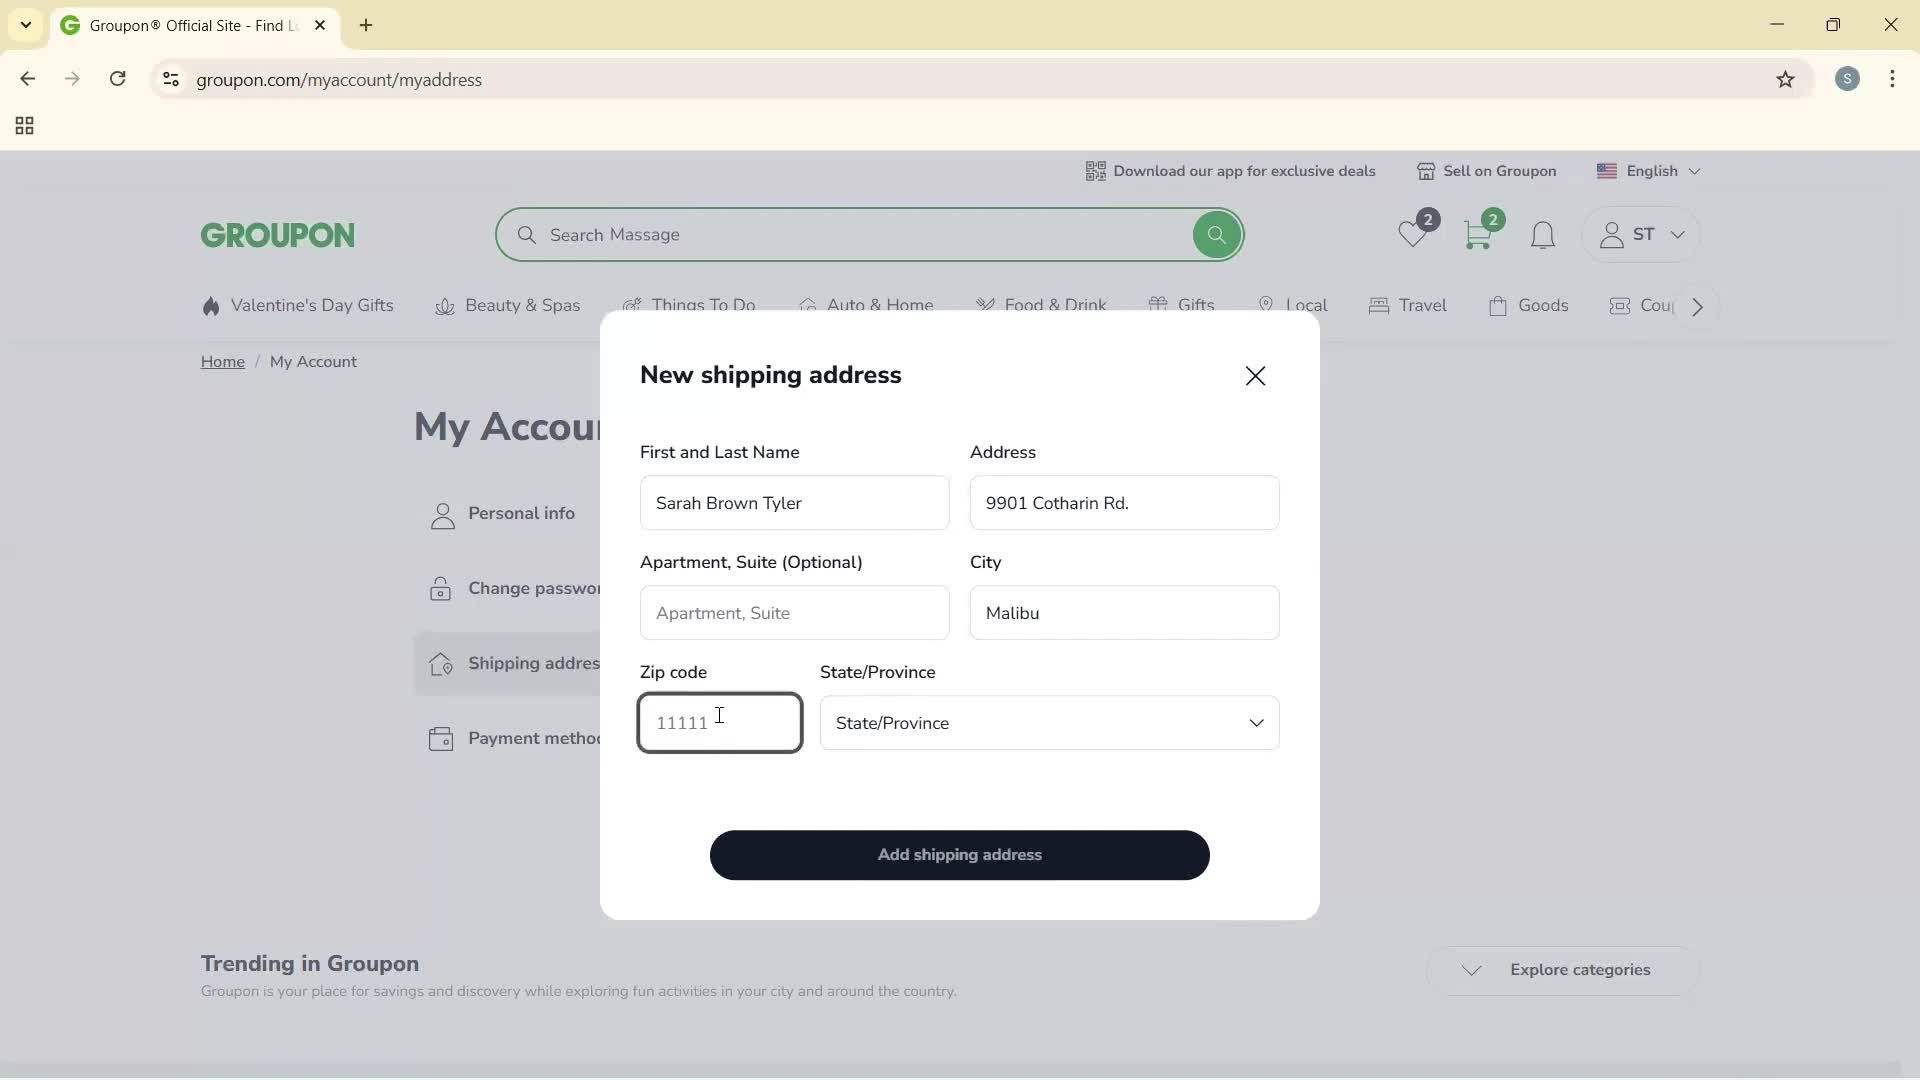Expand the ST account profile menu
The width and height of the screenshot is (1920, 1080).
point(1640,234)
